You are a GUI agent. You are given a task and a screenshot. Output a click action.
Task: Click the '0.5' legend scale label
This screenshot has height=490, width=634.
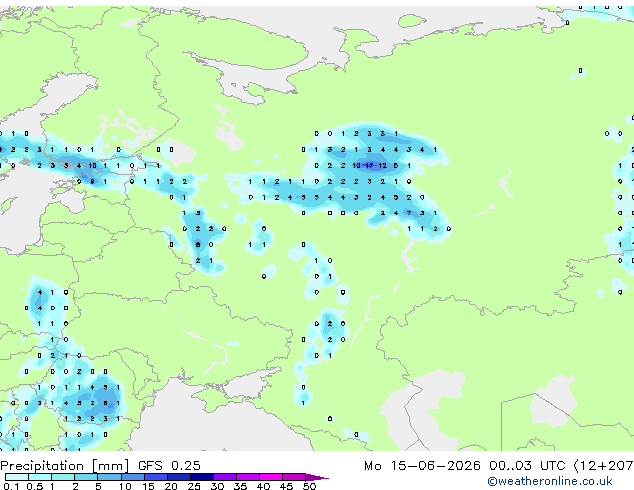tap(34, 486)
